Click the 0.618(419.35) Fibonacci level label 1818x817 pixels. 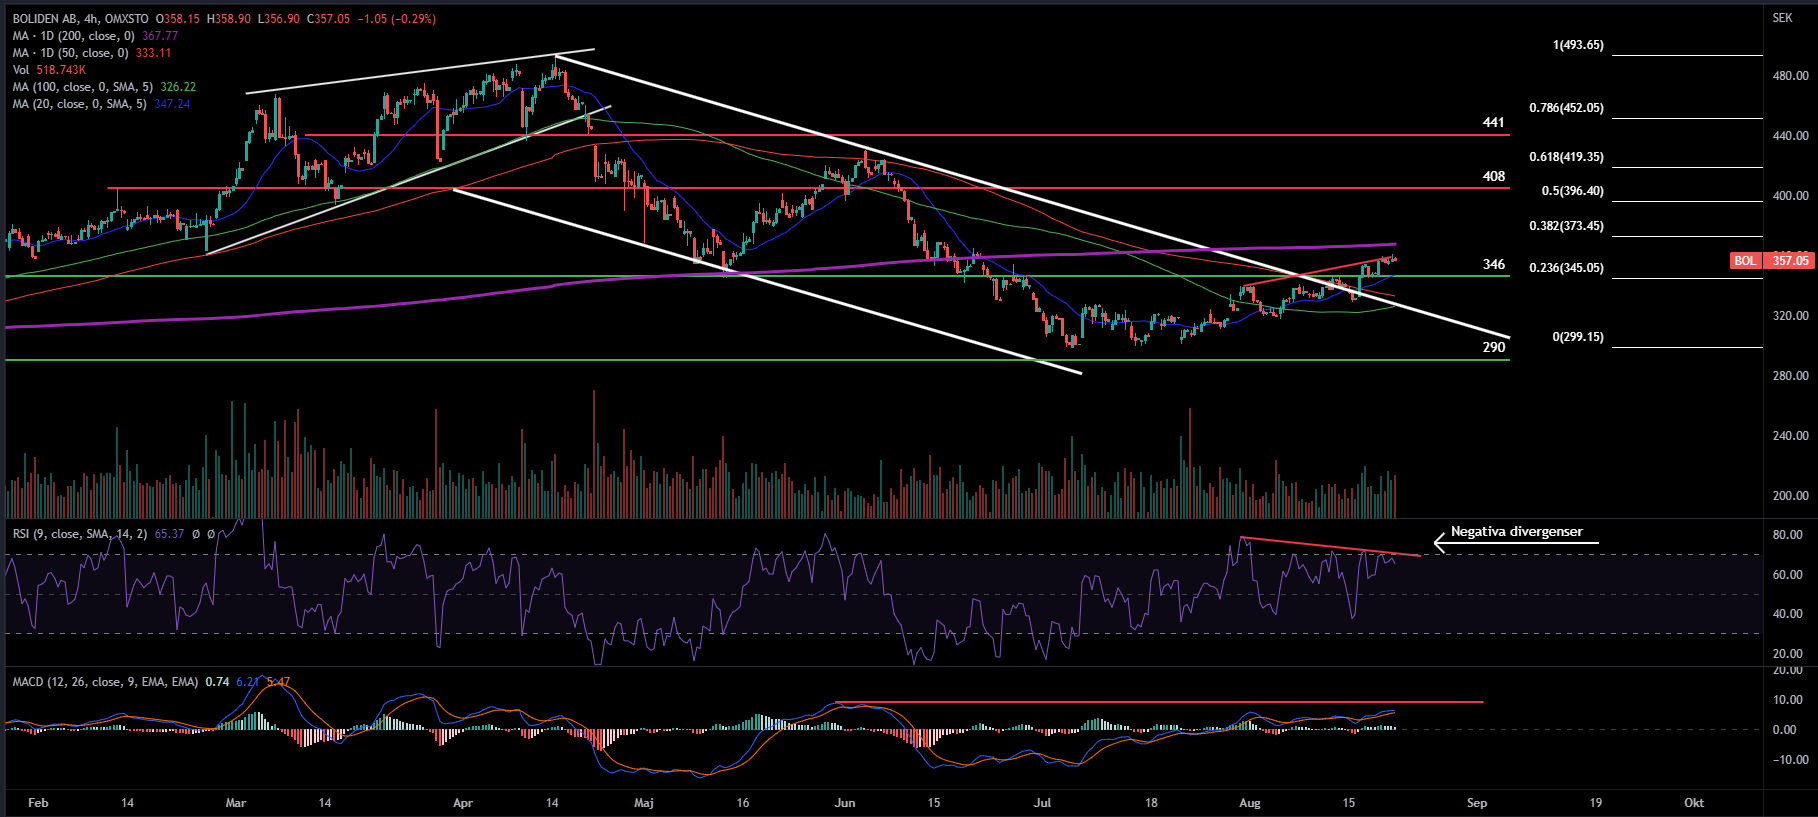pos(1565,157)
